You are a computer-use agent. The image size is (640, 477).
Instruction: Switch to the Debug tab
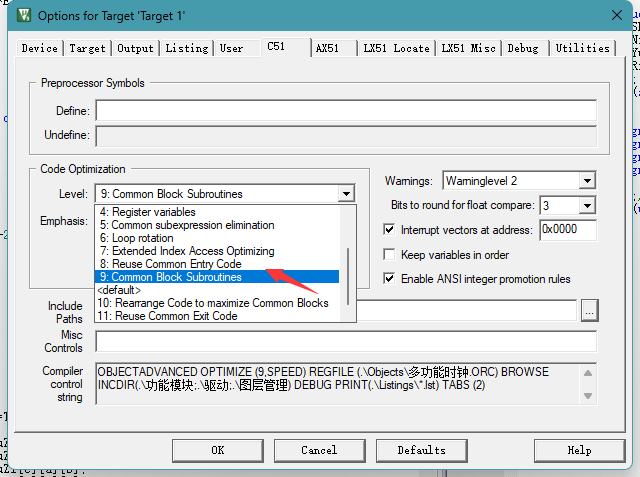523,48
